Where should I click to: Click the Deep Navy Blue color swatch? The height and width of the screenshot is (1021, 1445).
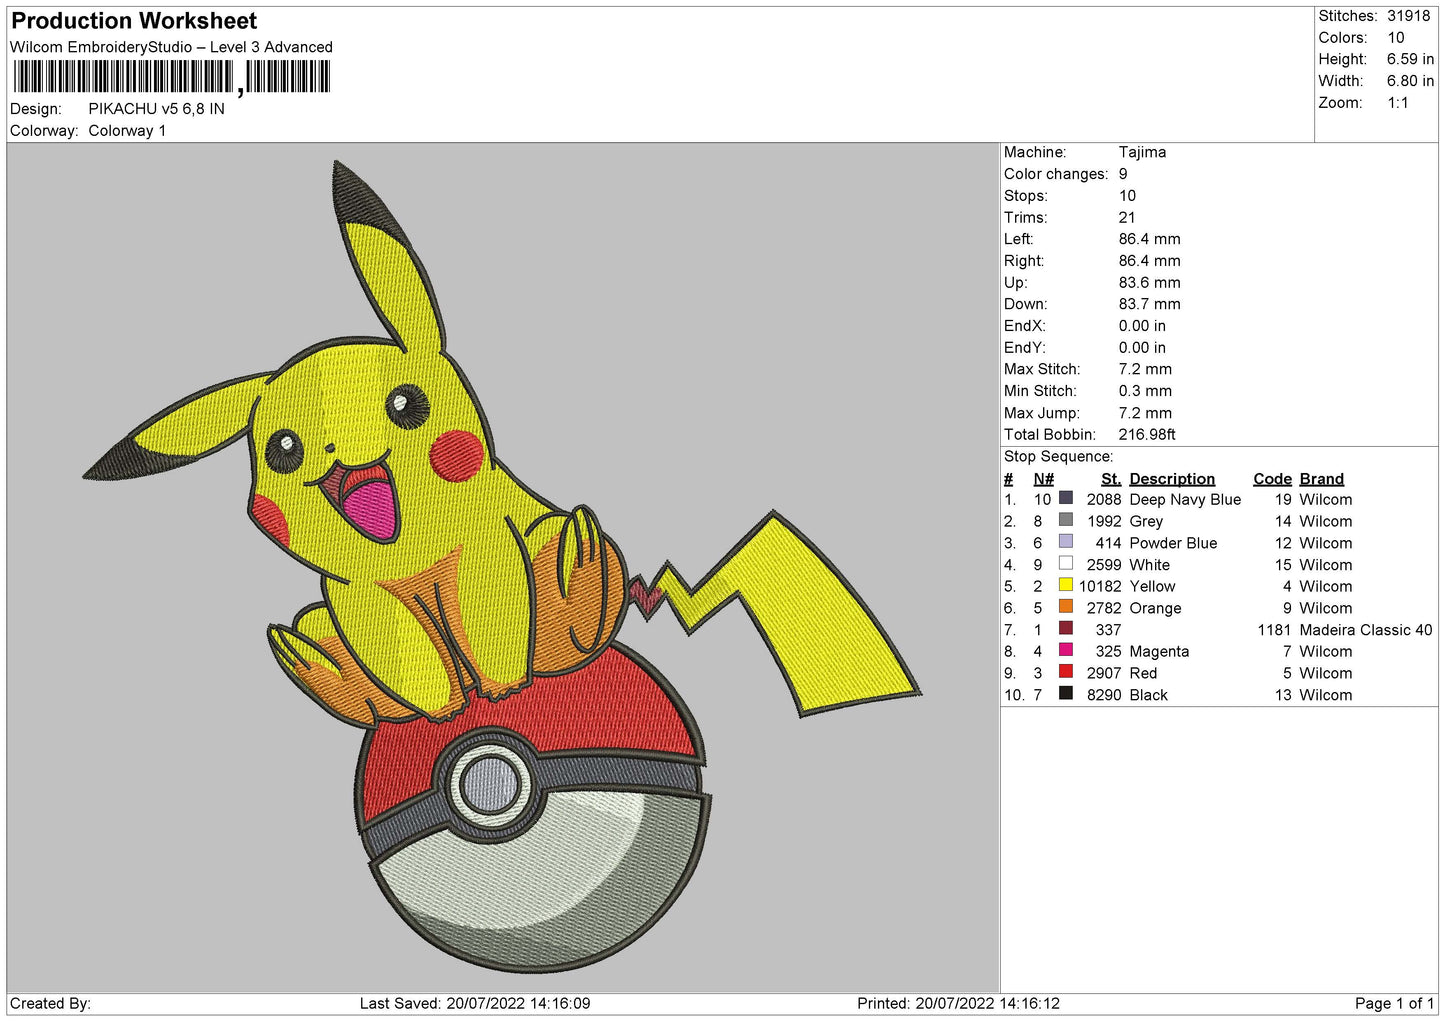[1066, 498]
